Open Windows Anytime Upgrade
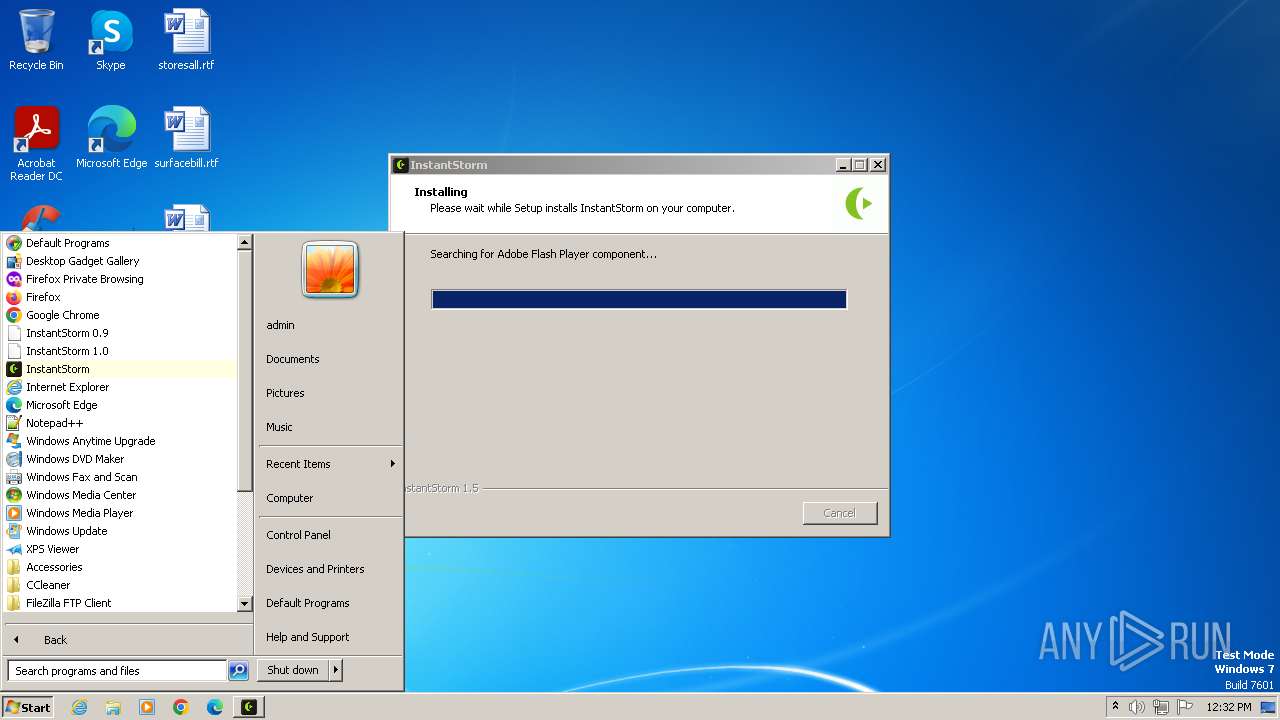 pos(120,441)
